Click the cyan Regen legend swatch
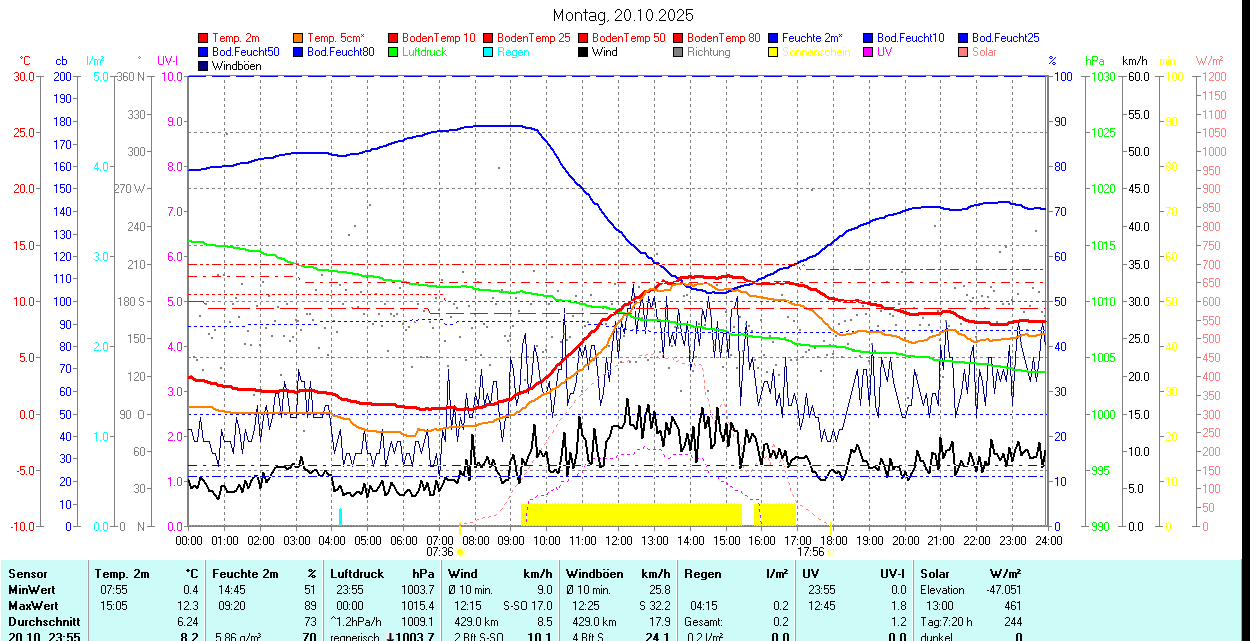The width and height of the screenshot is (1250, 641). click(489, 52)
